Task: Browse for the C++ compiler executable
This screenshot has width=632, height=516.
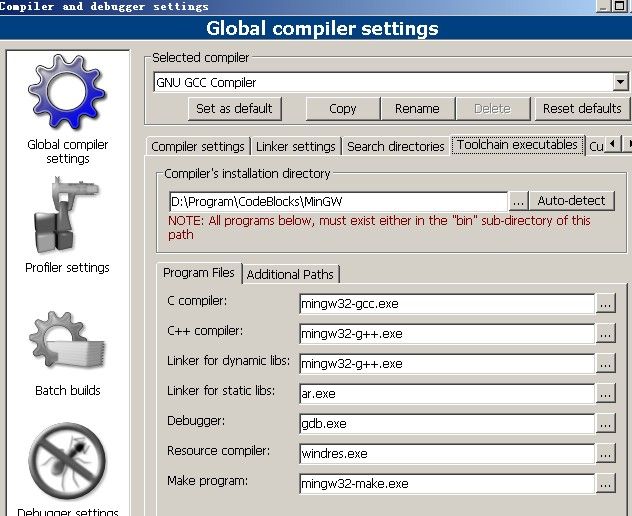Action: pos(605,334)
